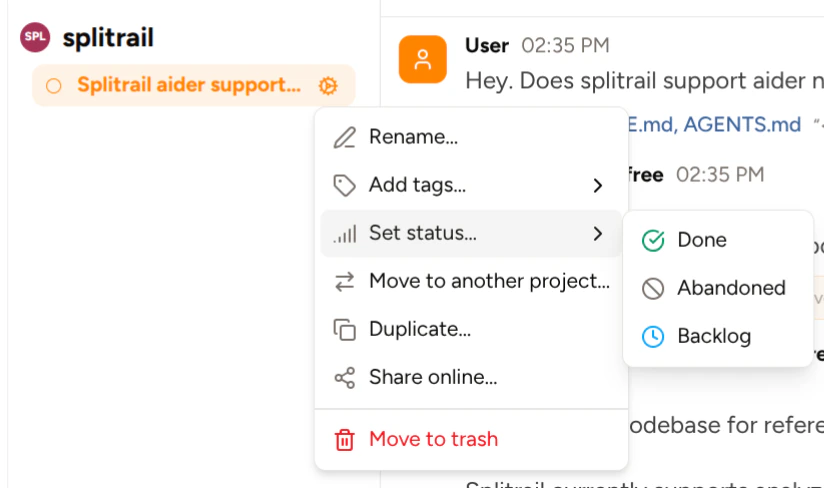Expand the Add tags submenu chevron
Image resolution: width=824 pixels, height=488 pixels.
point(598,185)
